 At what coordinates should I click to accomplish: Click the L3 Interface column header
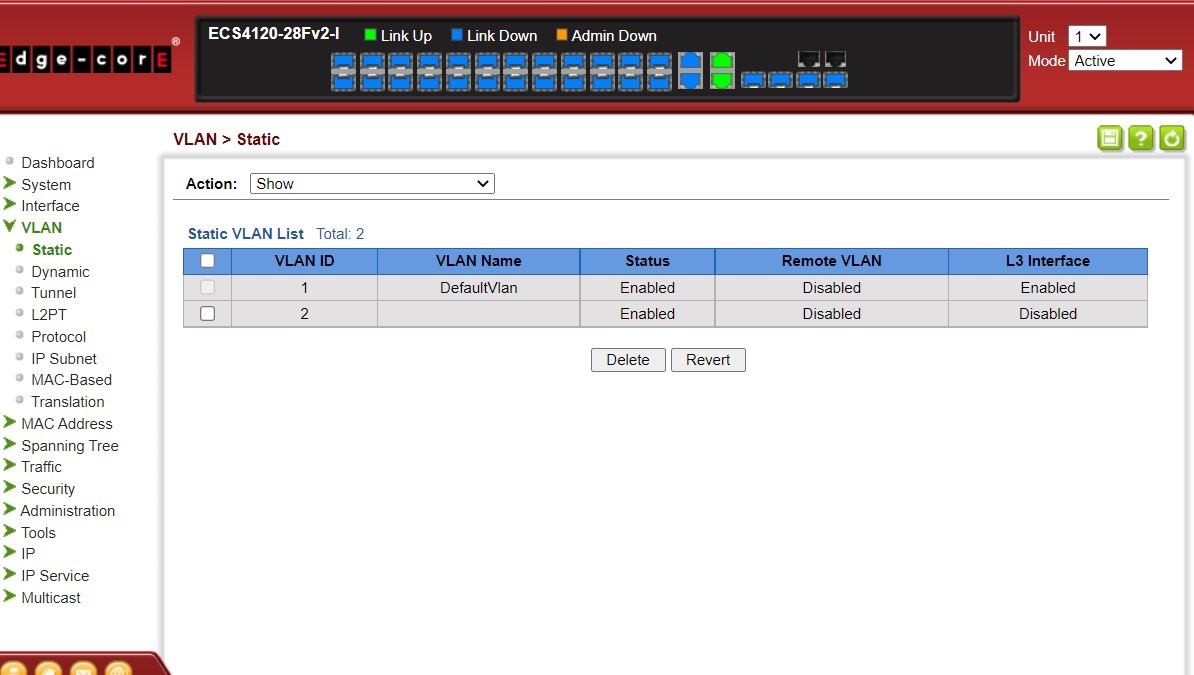[x=1048, y=261]
